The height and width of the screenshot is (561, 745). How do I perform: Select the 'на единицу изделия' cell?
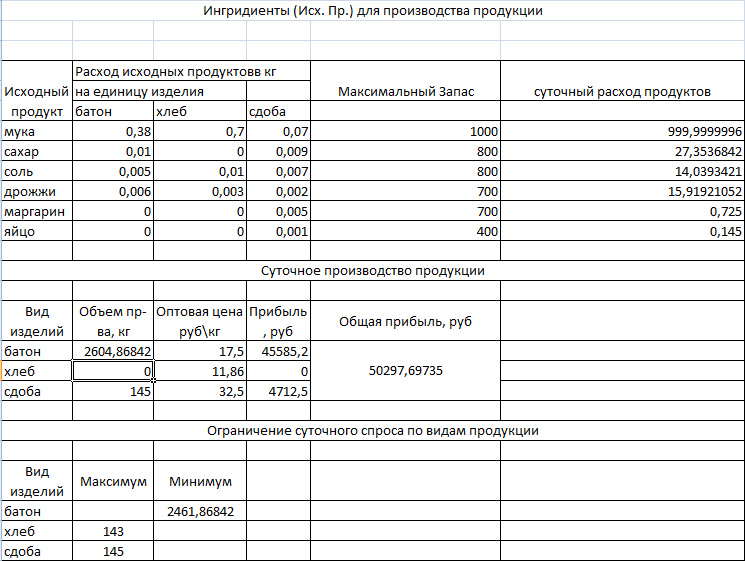[x=160, y=91]
